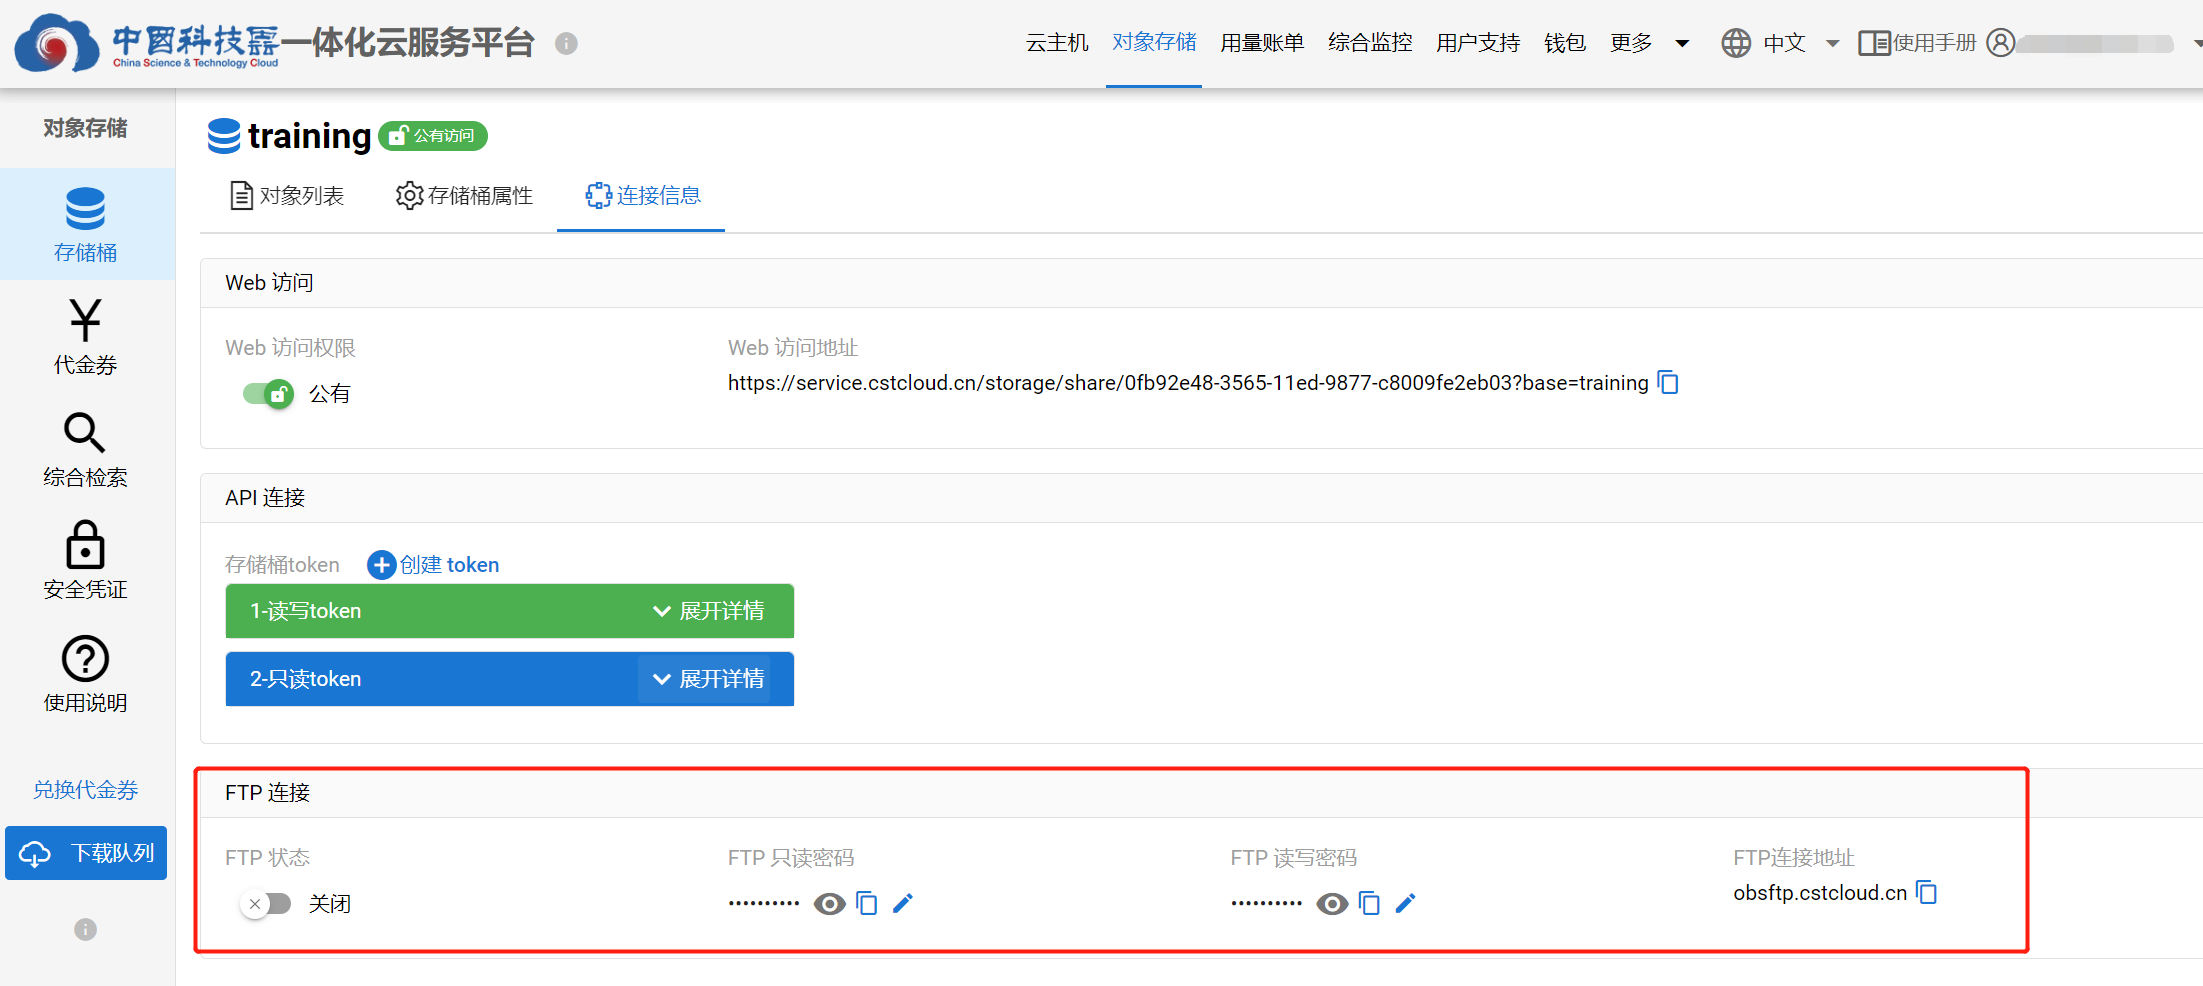Image resolution: width=2203 pixels, height=986 pixels.
Task: Reveal the FTP 只读密码 with eye icon
Action: pyautogui.click(x=830, y=904)
